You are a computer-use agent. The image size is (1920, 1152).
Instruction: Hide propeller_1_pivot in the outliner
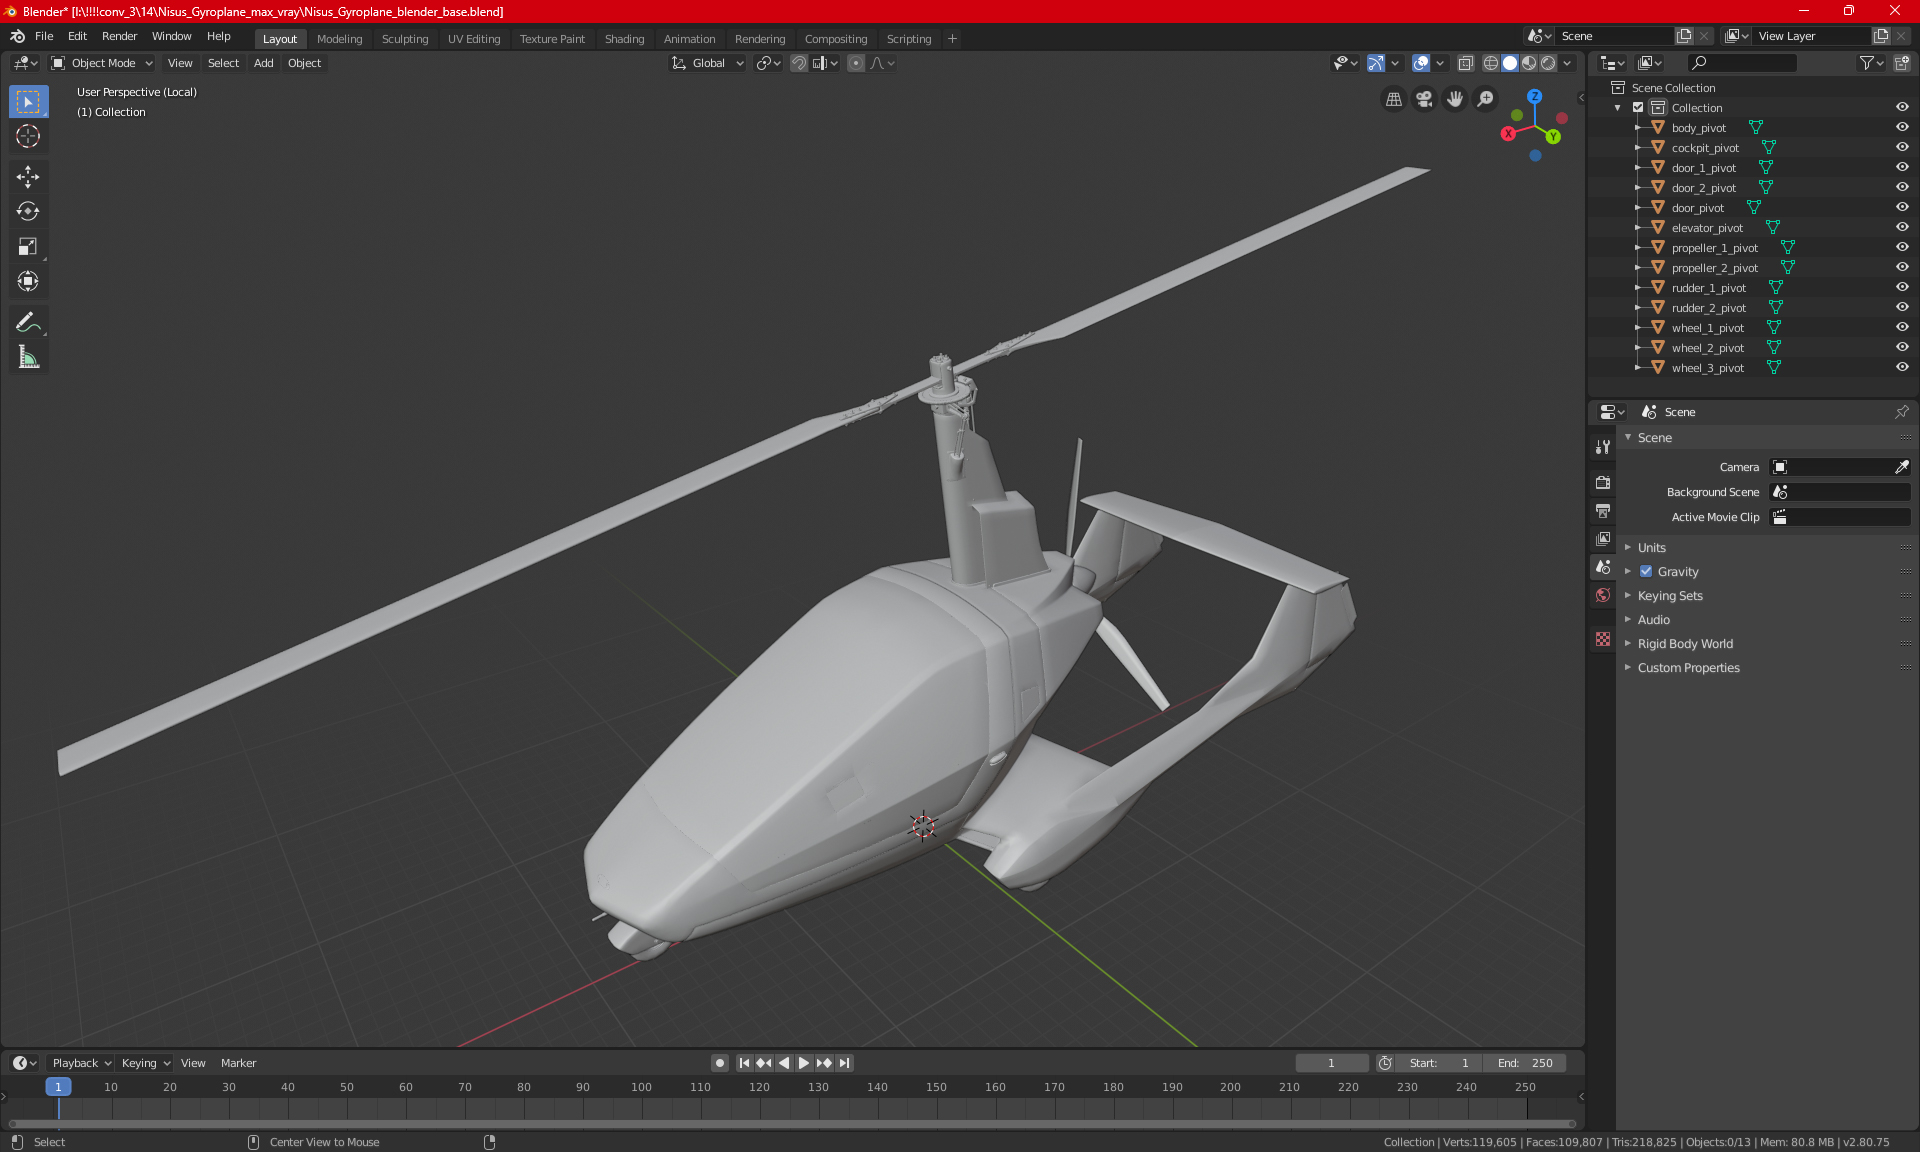(x=1902, y=247)
